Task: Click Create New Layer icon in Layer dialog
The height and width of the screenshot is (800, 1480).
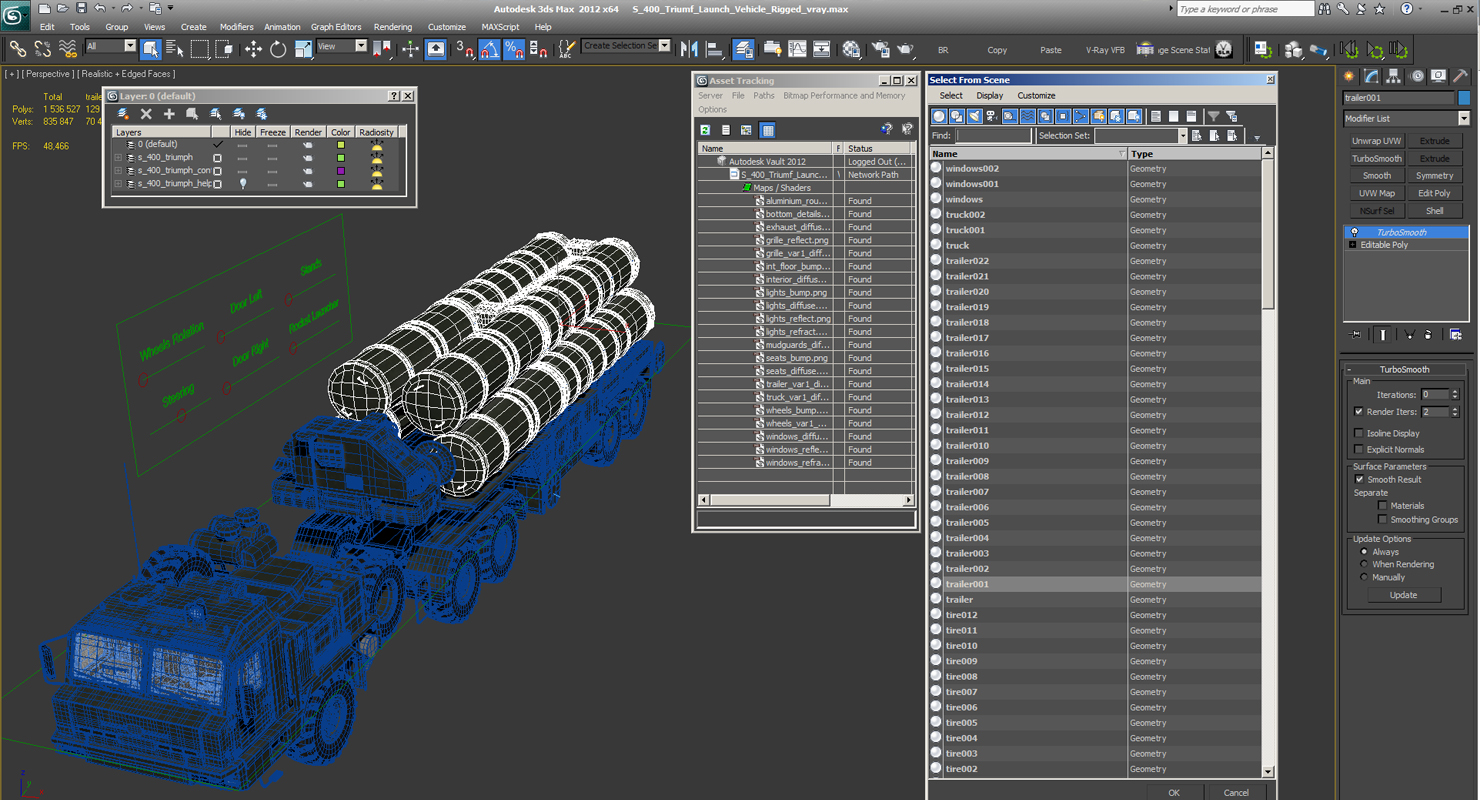Action: coord(123,114)
